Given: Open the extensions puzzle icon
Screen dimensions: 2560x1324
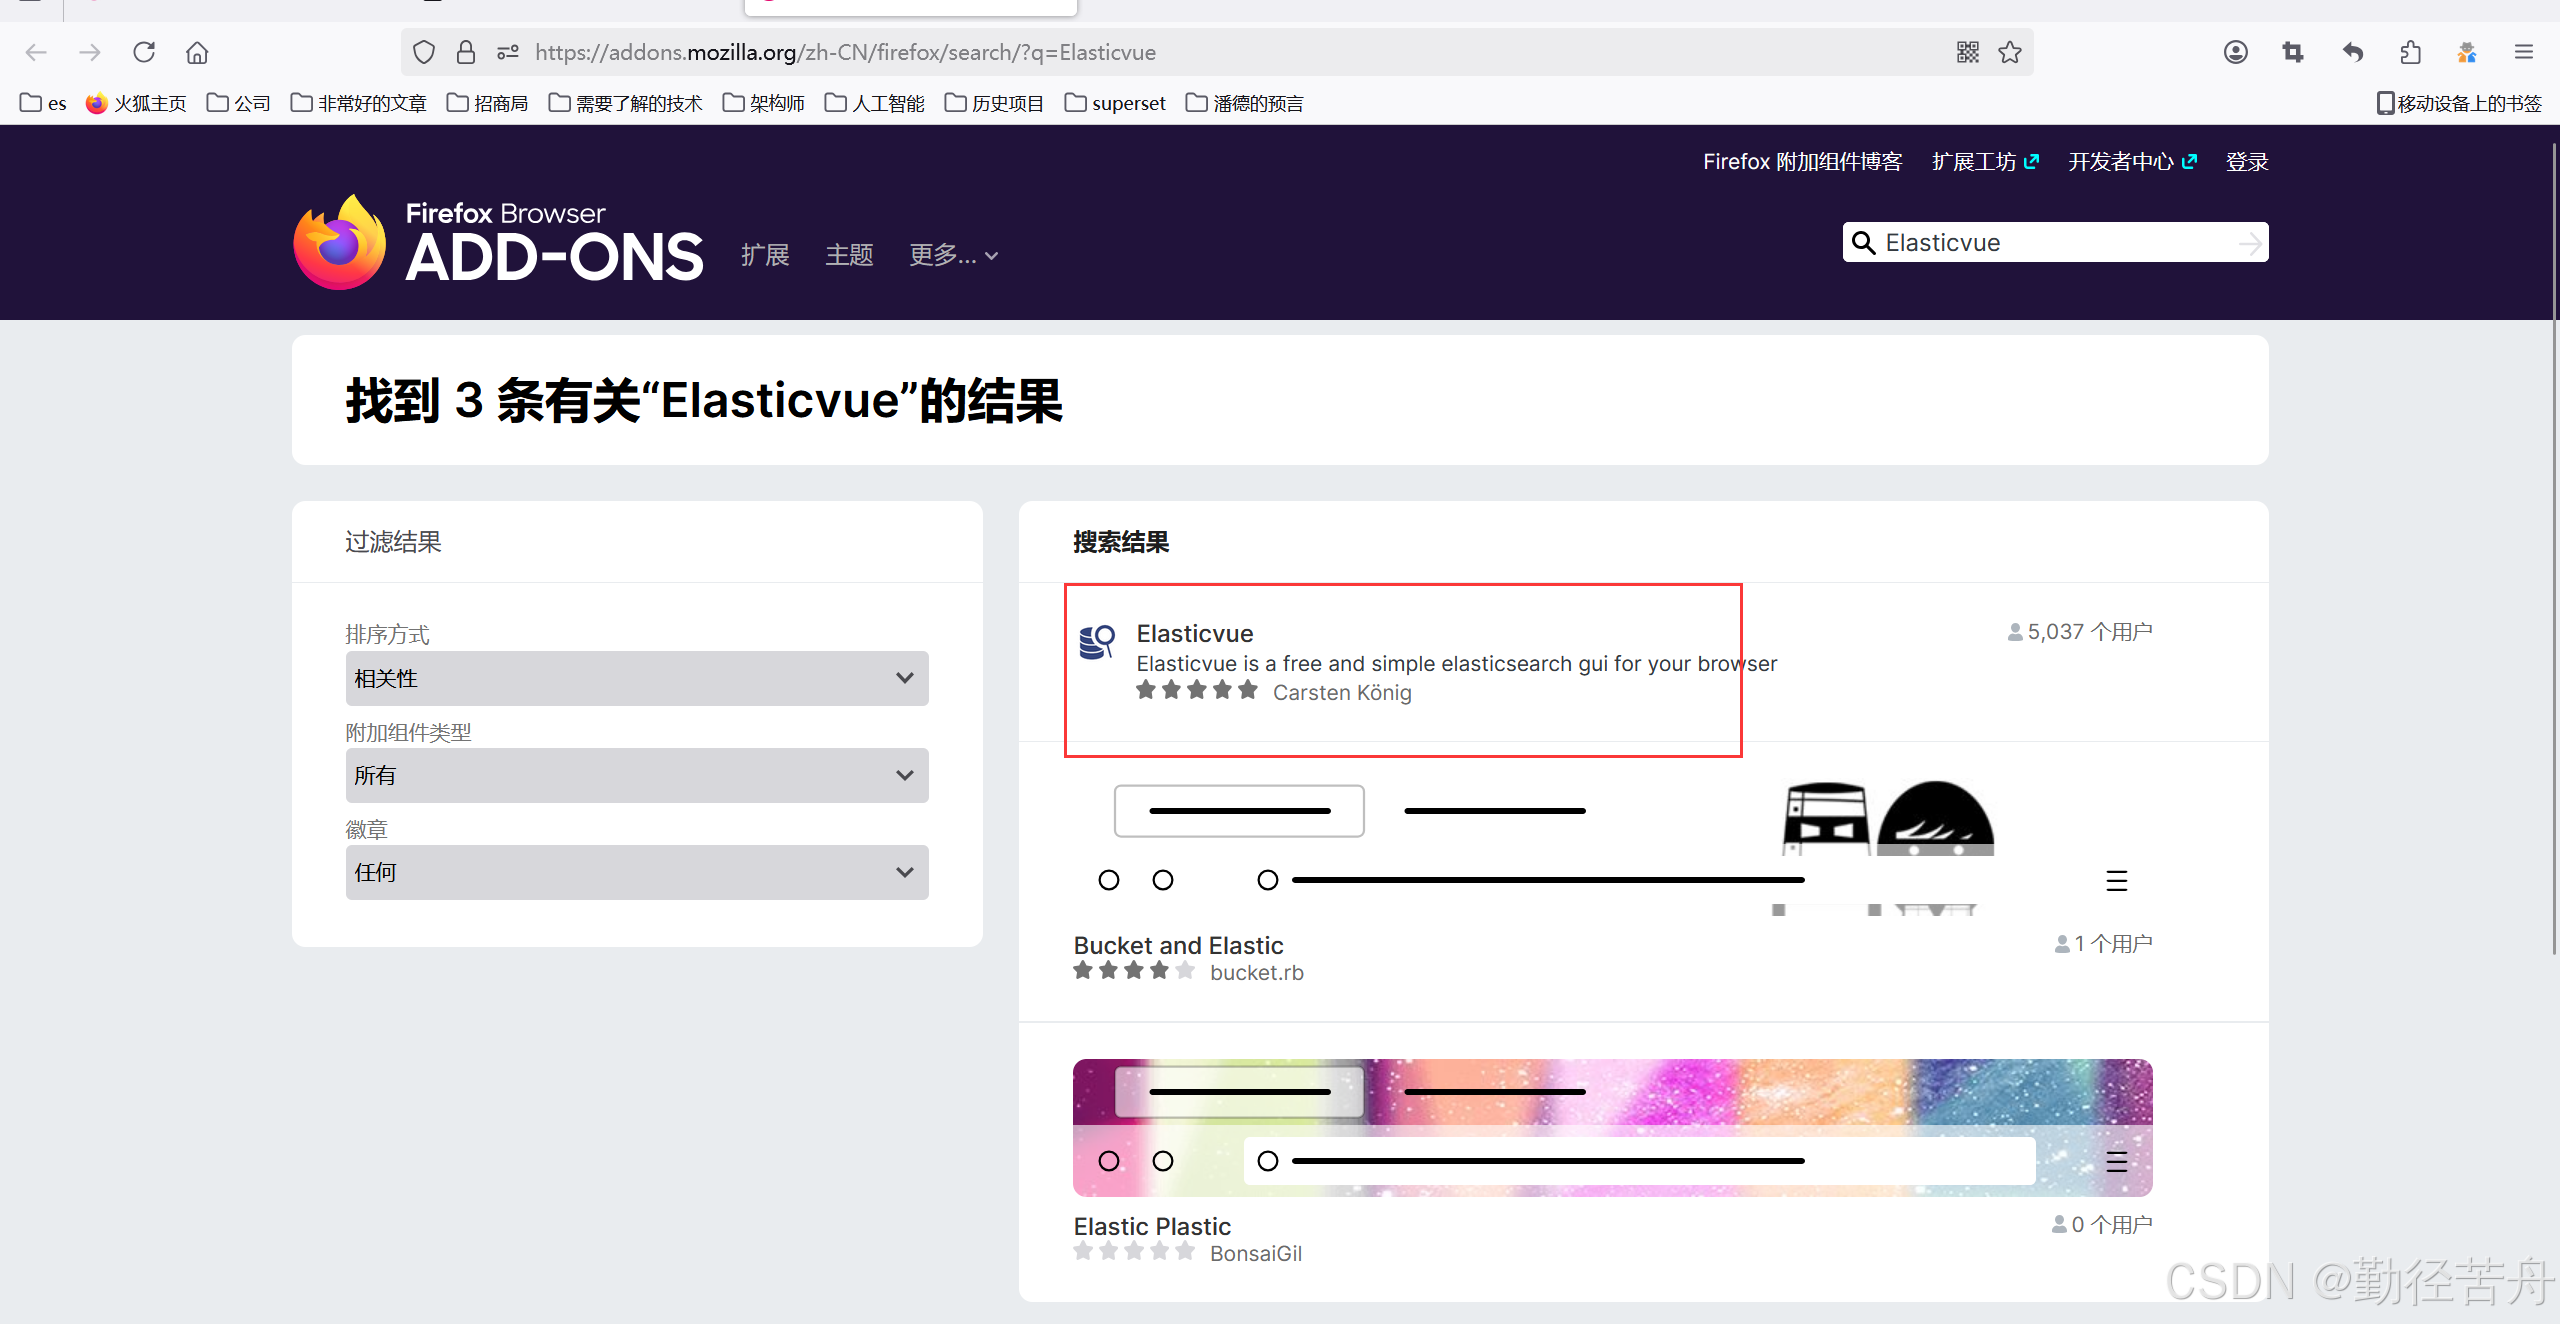Looking at the screenshot, I should coord(2410,52).
